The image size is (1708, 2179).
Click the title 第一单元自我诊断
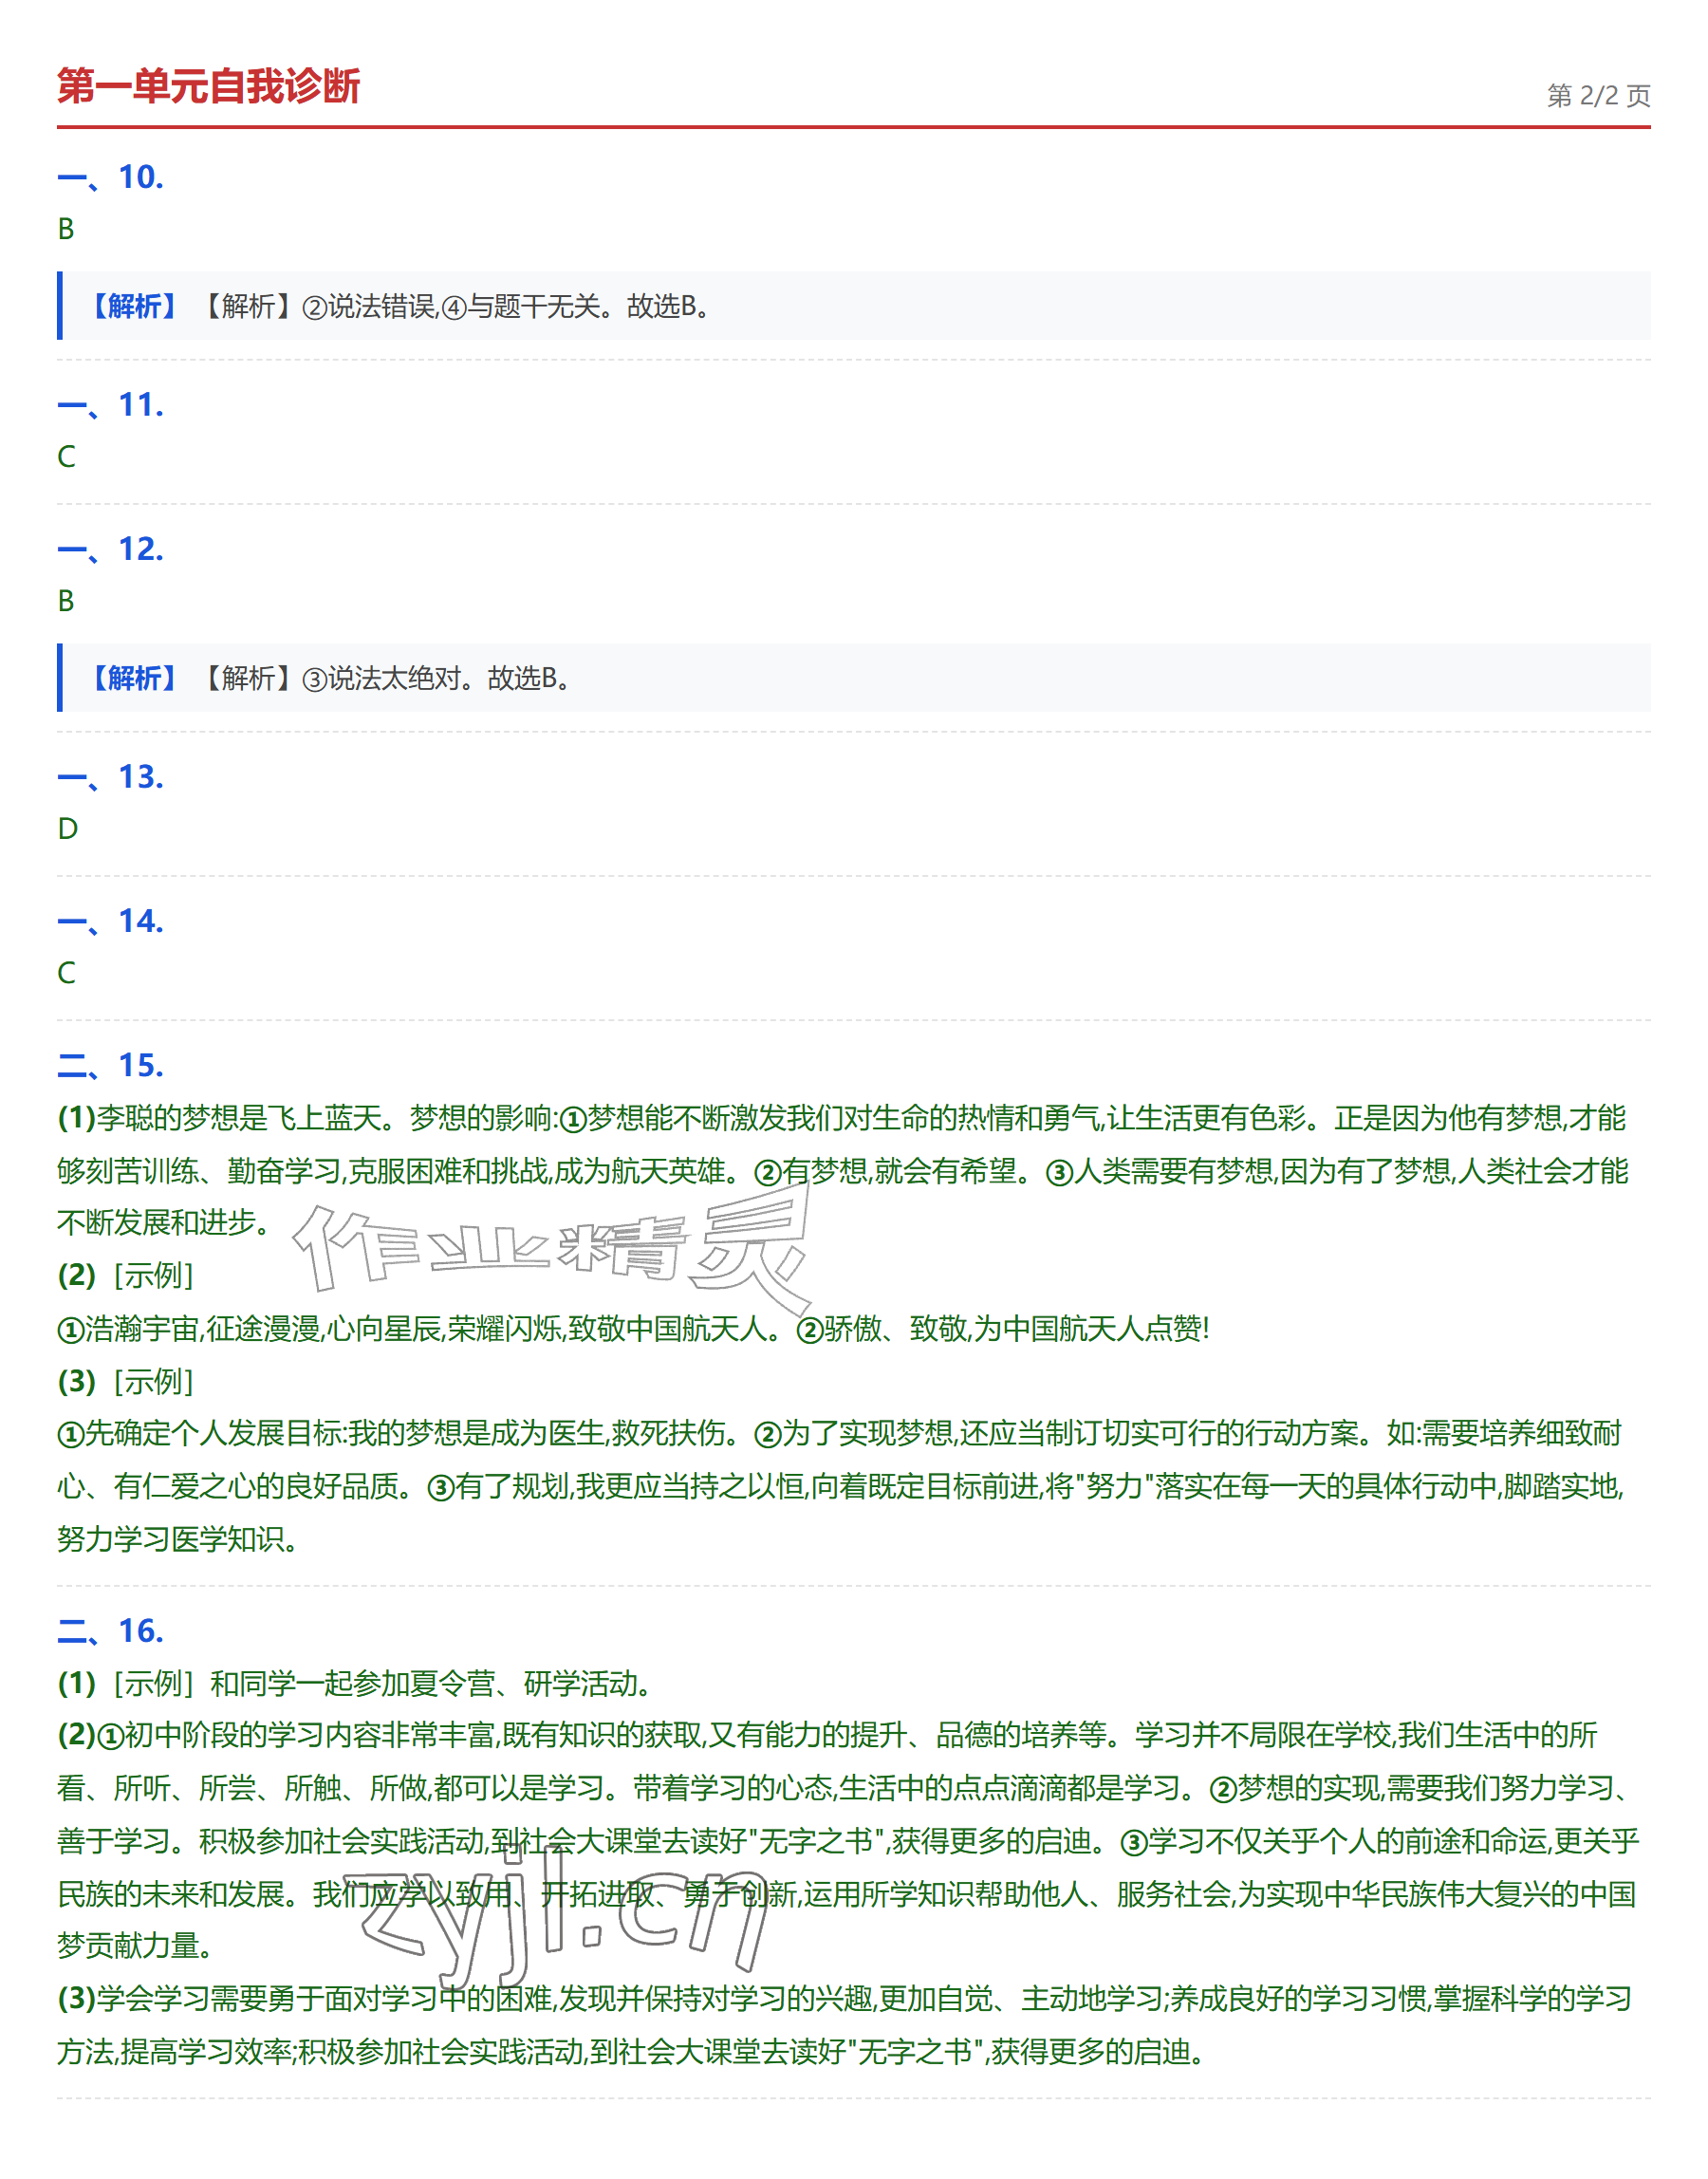coord(208,86)
